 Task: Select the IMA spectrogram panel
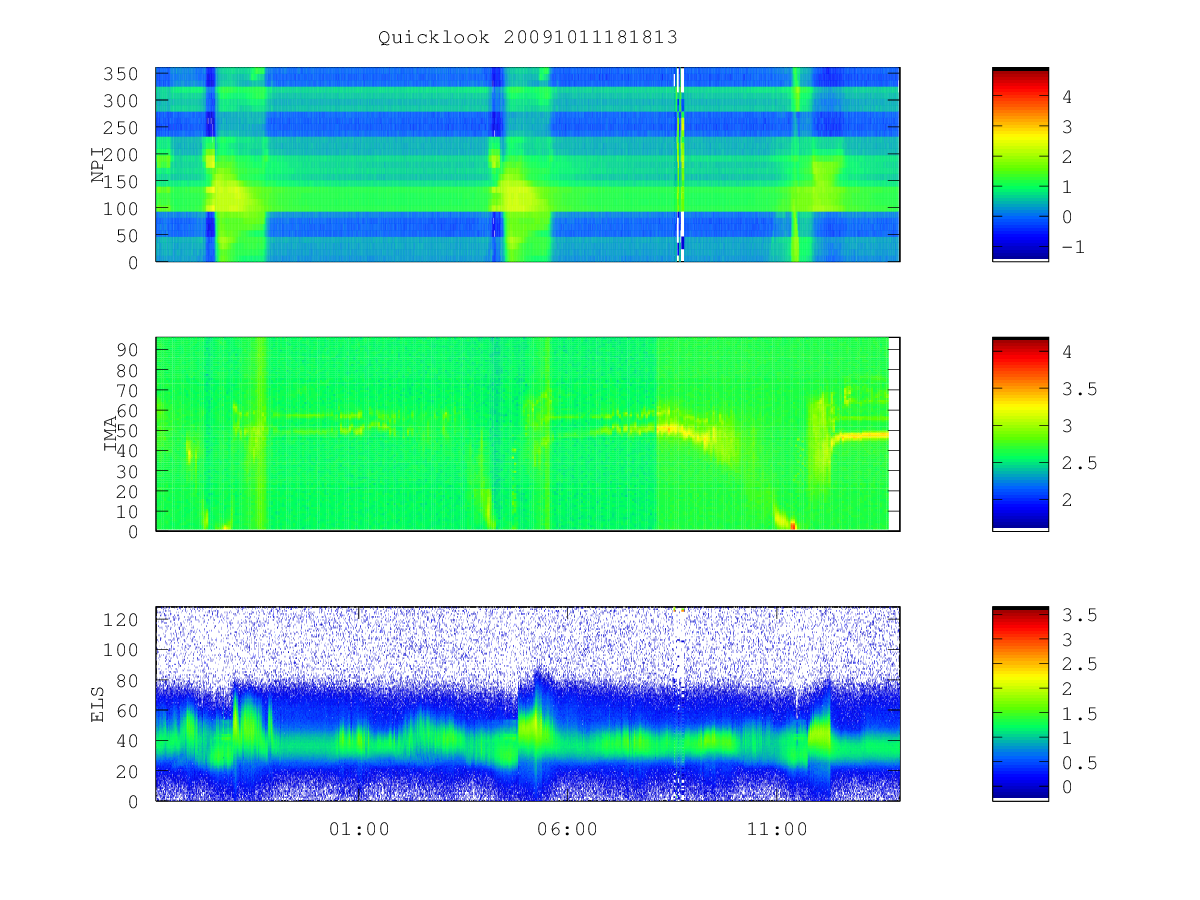(528, 434)
